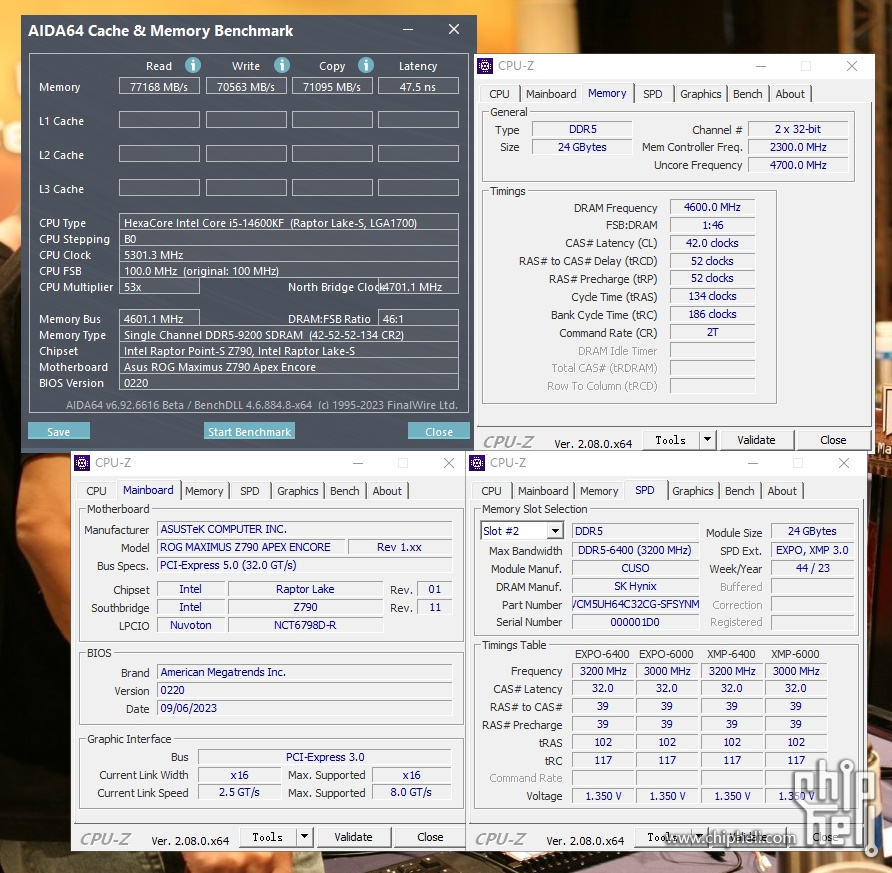Click the DRAM Frequency value '4600.0 MHz'

[x=712, y=207]
